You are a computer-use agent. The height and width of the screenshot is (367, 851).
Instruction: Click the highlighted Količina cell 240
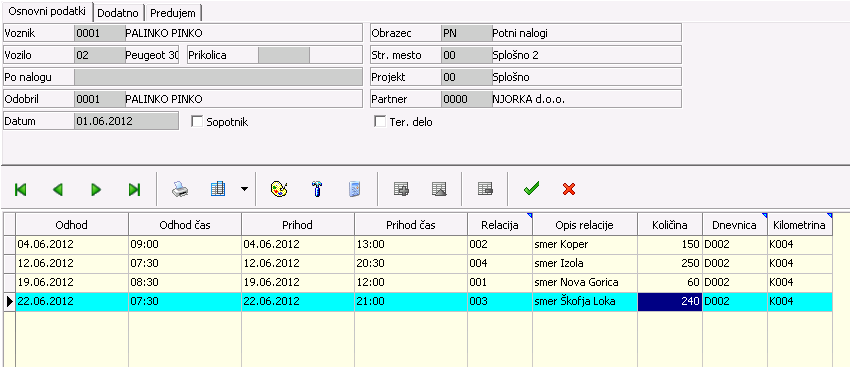pyautogui.click(x=670, y=302)
